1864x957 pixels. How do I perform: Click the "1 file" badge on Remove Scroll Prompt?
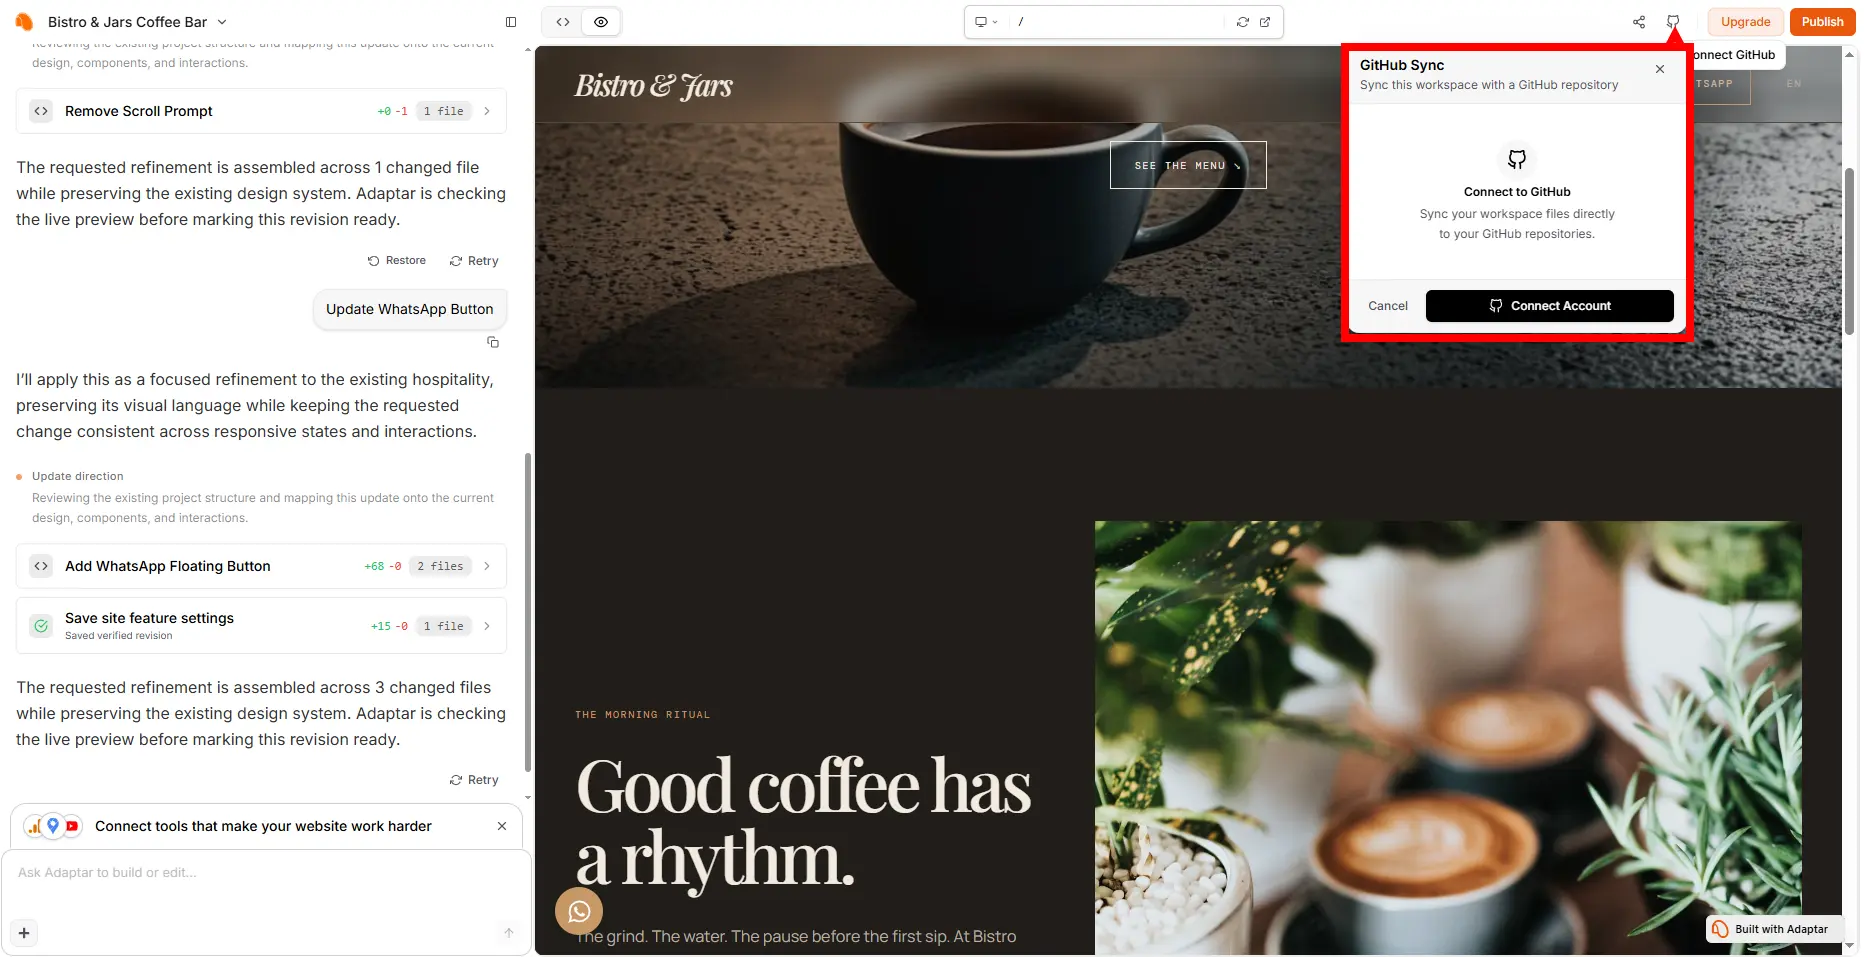click(x=443, y=111)
